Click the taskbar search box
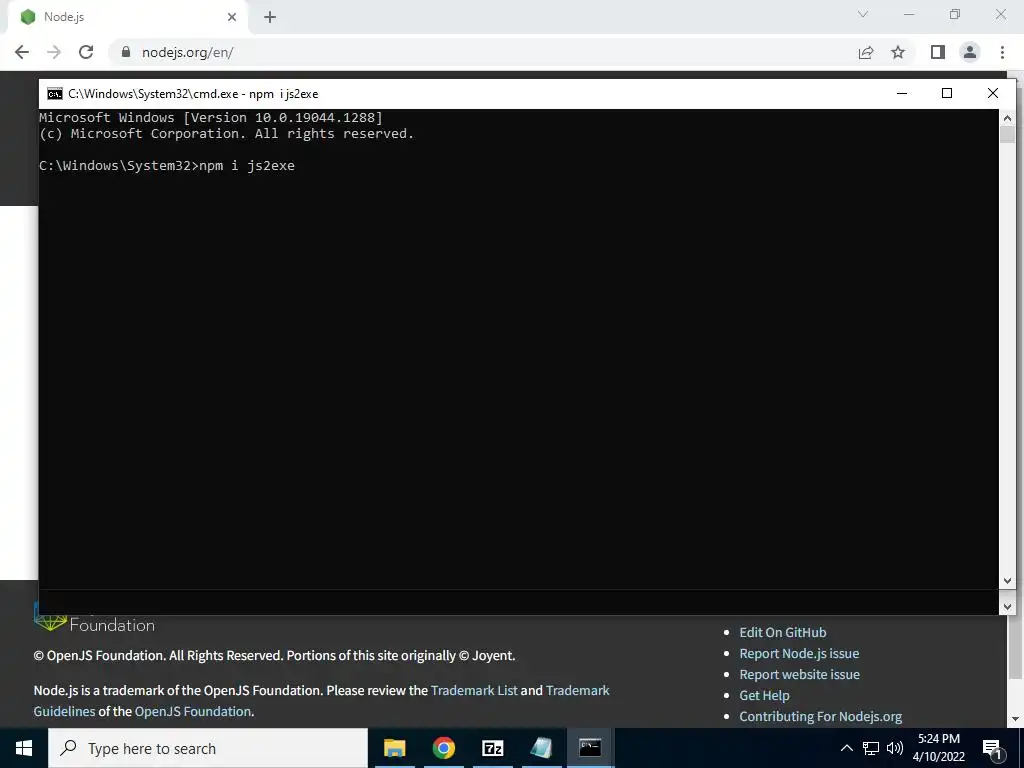 point(208,748)
